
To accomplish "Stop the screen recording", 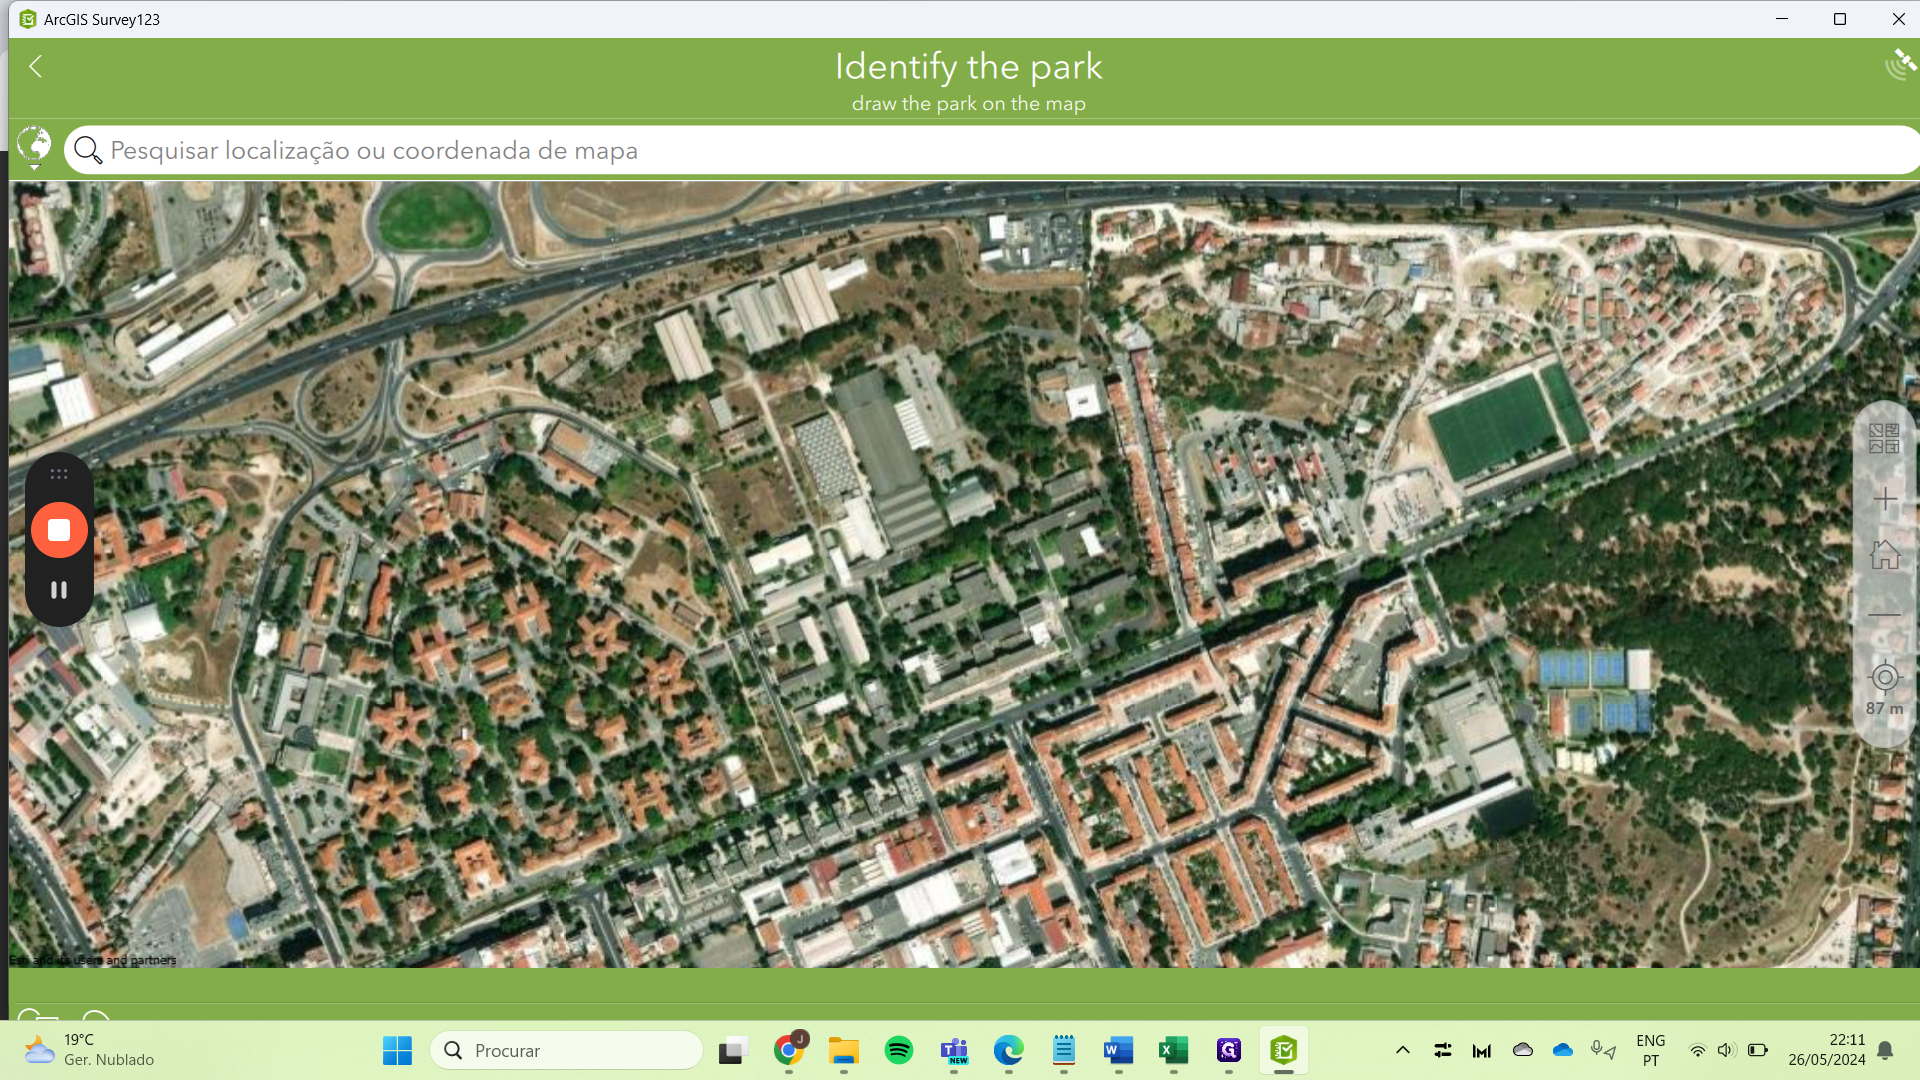I will click(59, 530).
